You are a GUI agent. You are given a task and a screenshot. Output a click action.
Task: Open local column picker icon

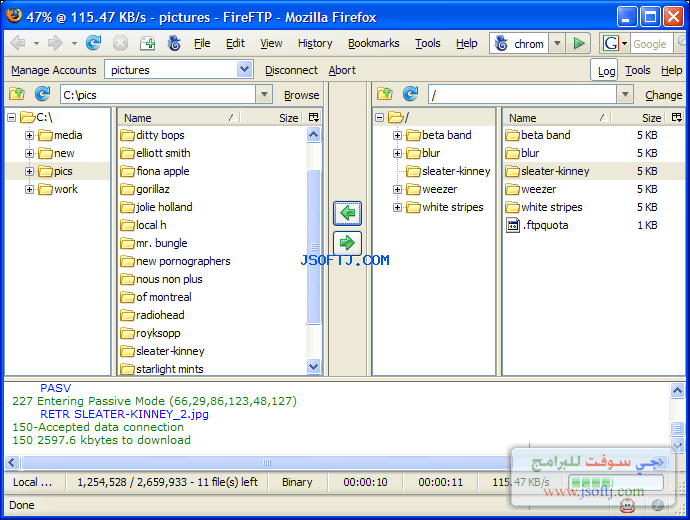point(314,117)
